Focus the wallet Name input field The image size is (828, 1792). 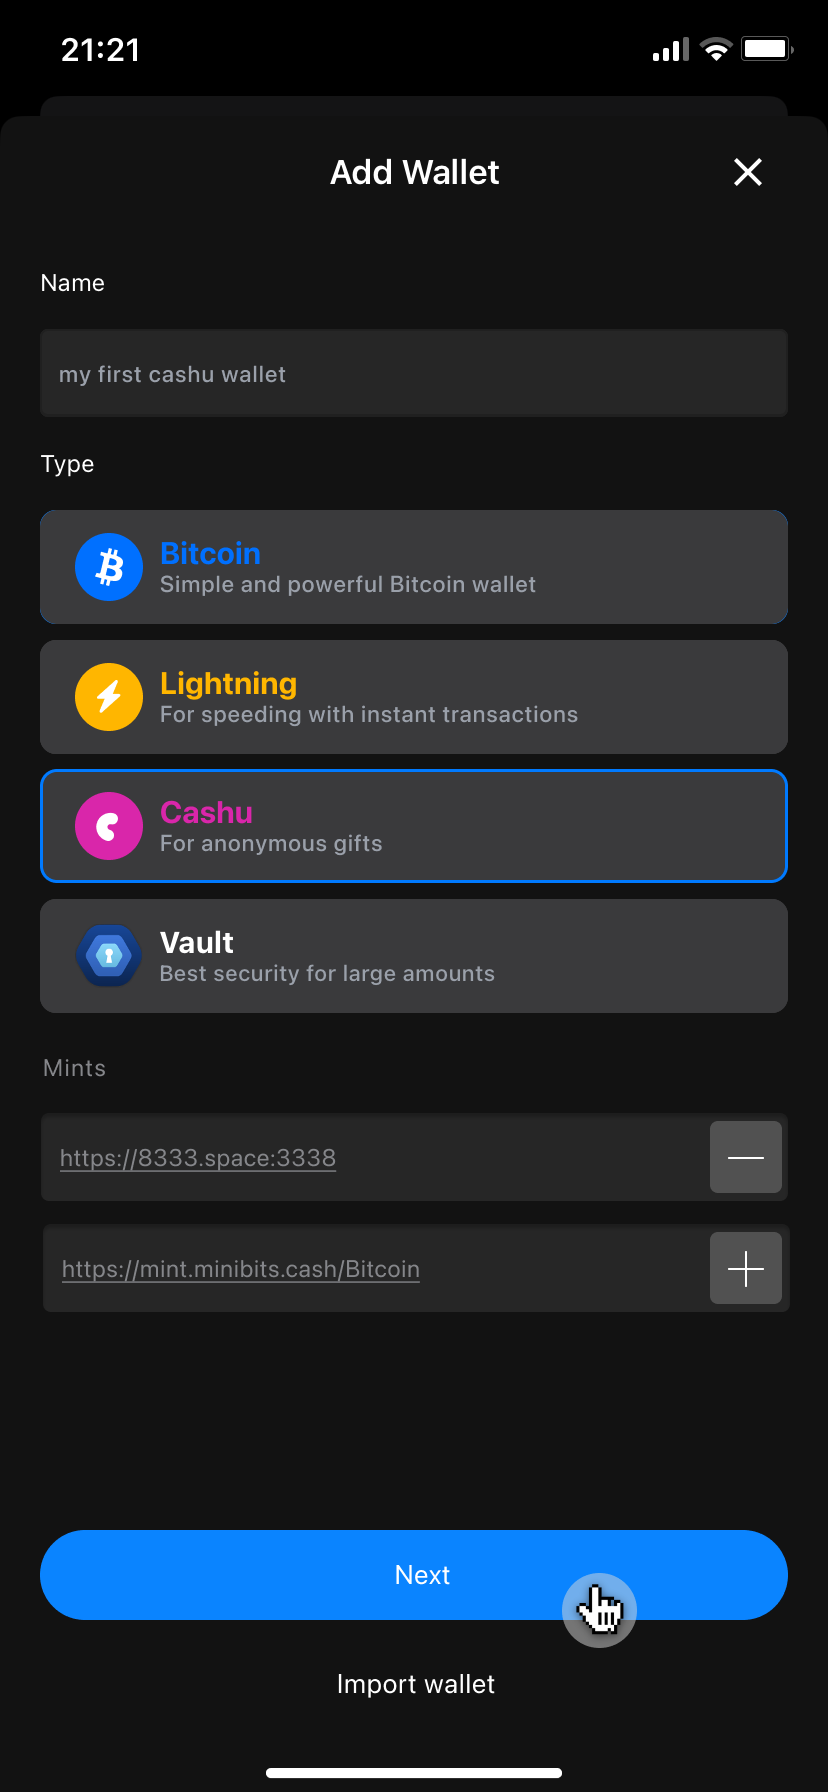click(414, 374)
